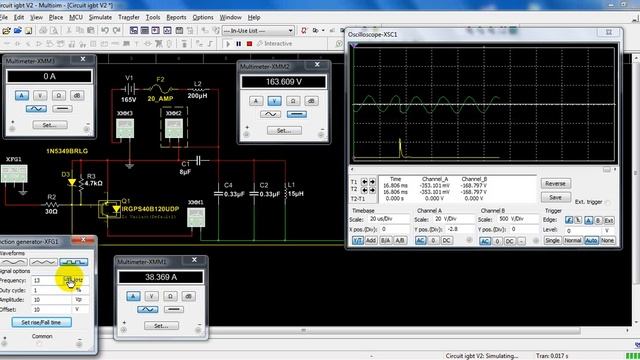Open the Transfer menu
Viewport: 640px width, 360px height.
(x=129, y=18)
